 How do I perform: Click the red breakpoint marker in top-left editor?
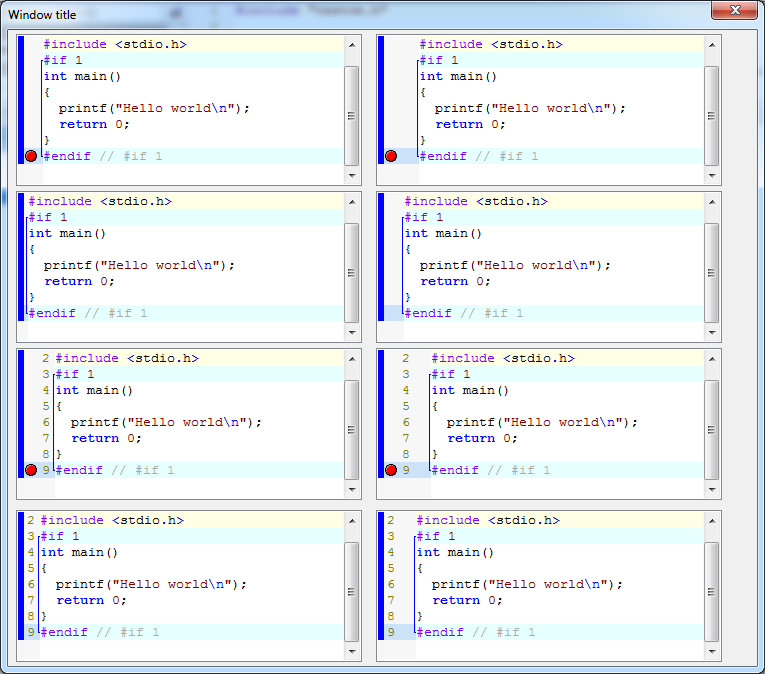tap(30, 156)
